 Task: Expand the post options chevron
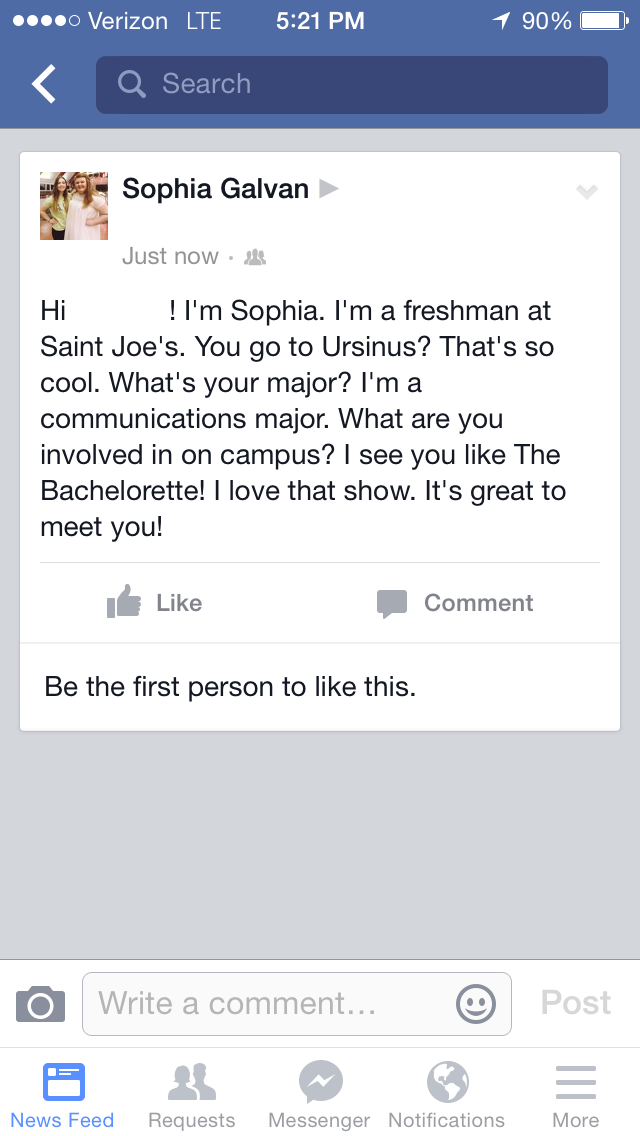587,192
